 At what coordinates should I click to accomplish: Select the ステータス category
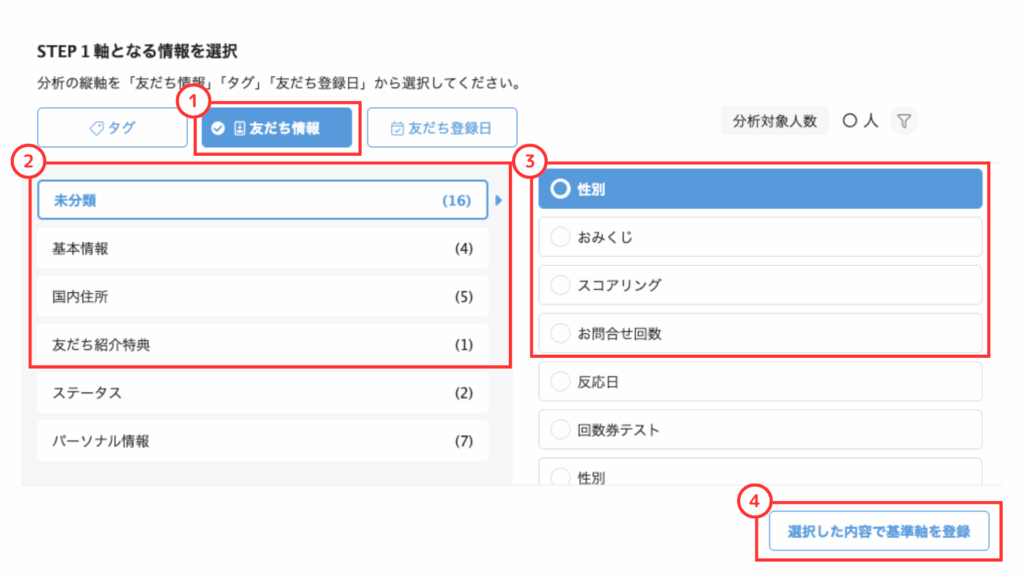(x=262, y=393)
